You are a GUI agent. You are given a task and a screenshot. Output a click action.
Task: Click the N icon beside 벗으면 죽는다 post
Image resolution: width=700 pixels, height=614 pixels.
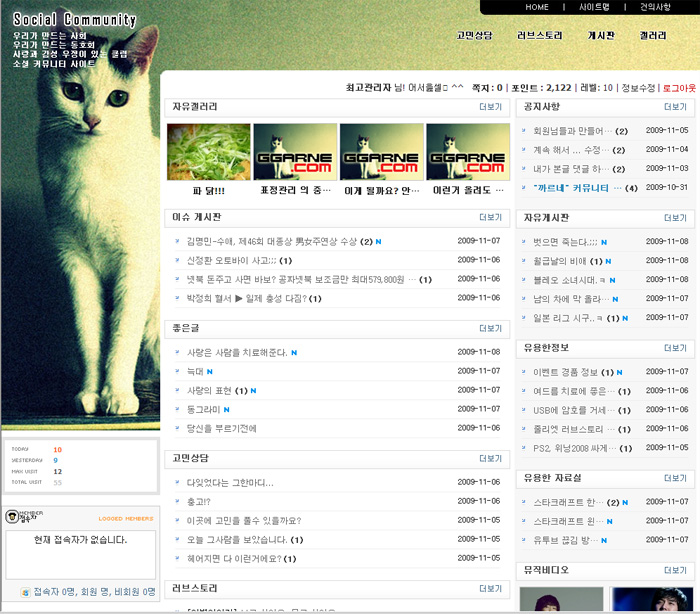click(x=604, y=242)
